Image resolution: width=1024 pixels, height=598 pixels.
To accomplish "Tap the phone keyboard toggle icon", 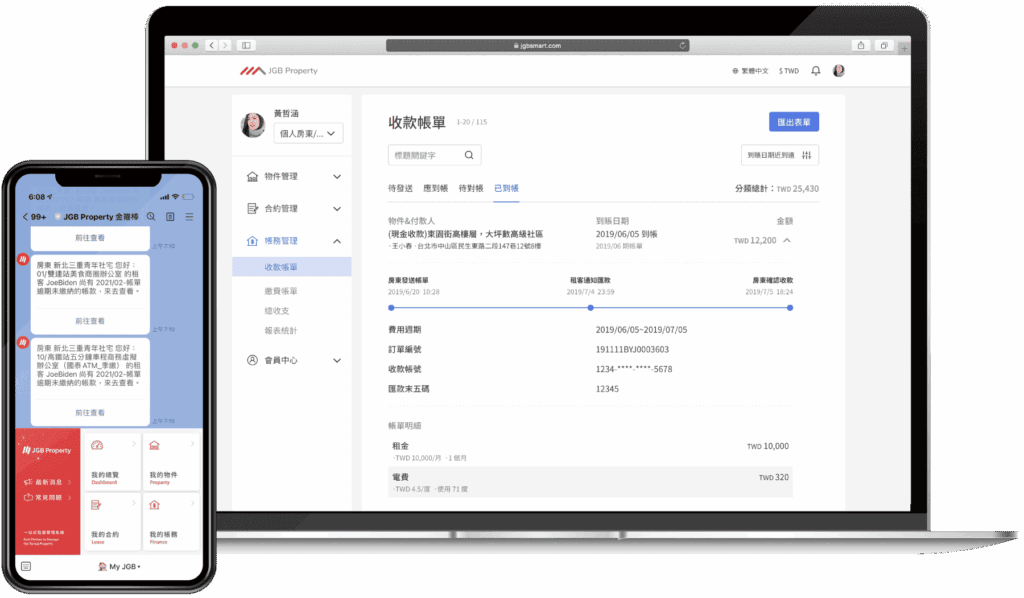I will 26,566.
